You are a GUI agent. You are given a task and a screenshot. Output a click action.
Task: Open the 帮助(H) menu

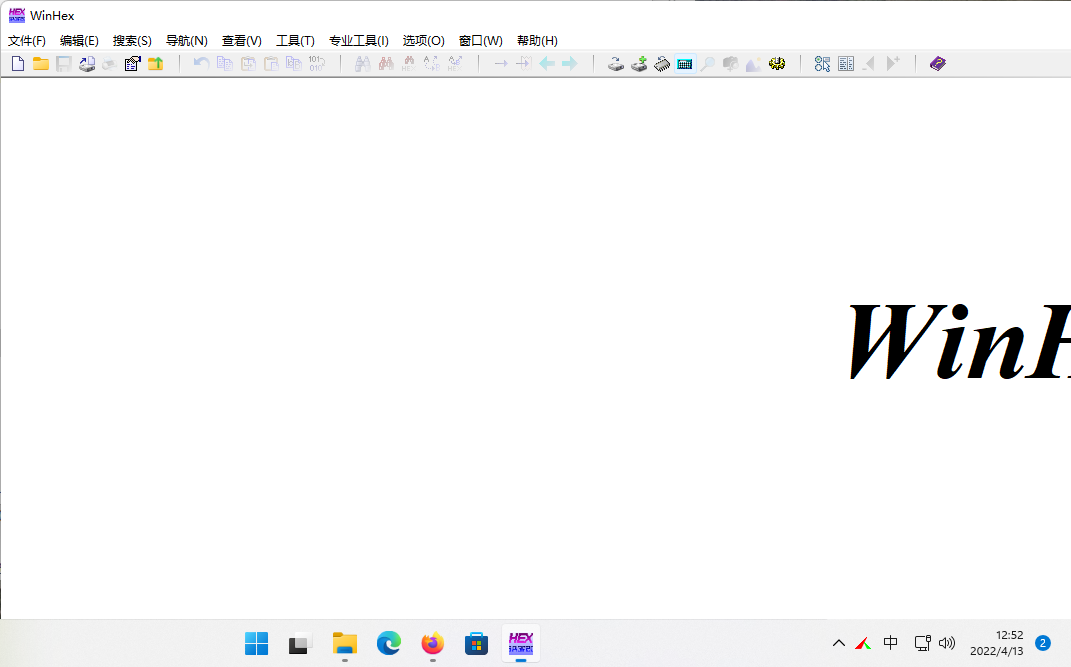click(x=537, y=41)
